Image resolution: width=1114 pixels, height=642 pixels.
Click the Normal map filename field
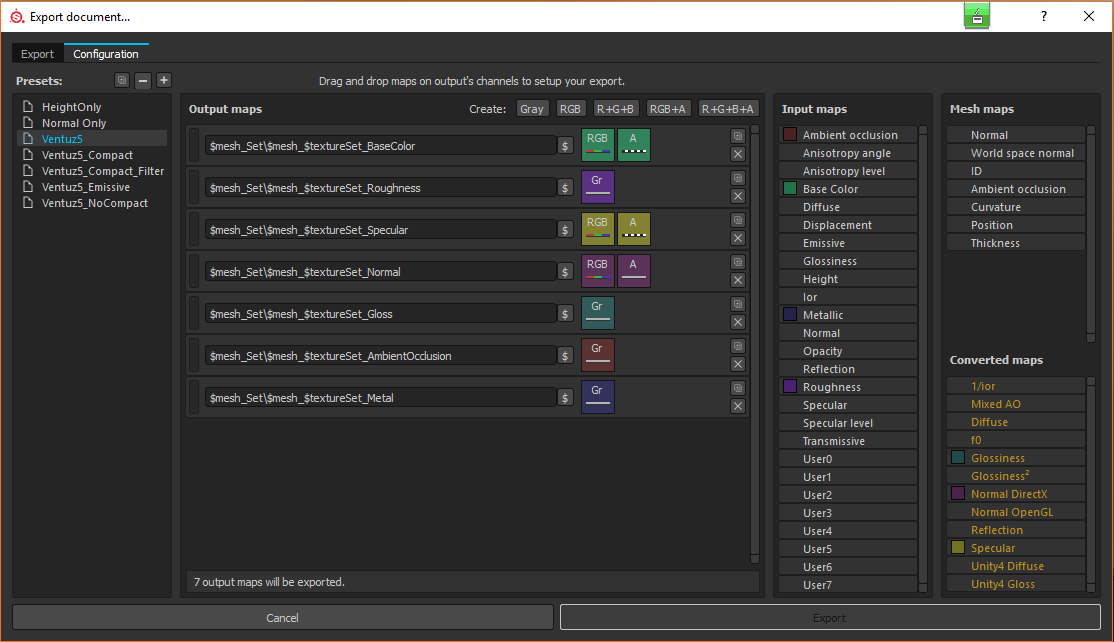380,272
